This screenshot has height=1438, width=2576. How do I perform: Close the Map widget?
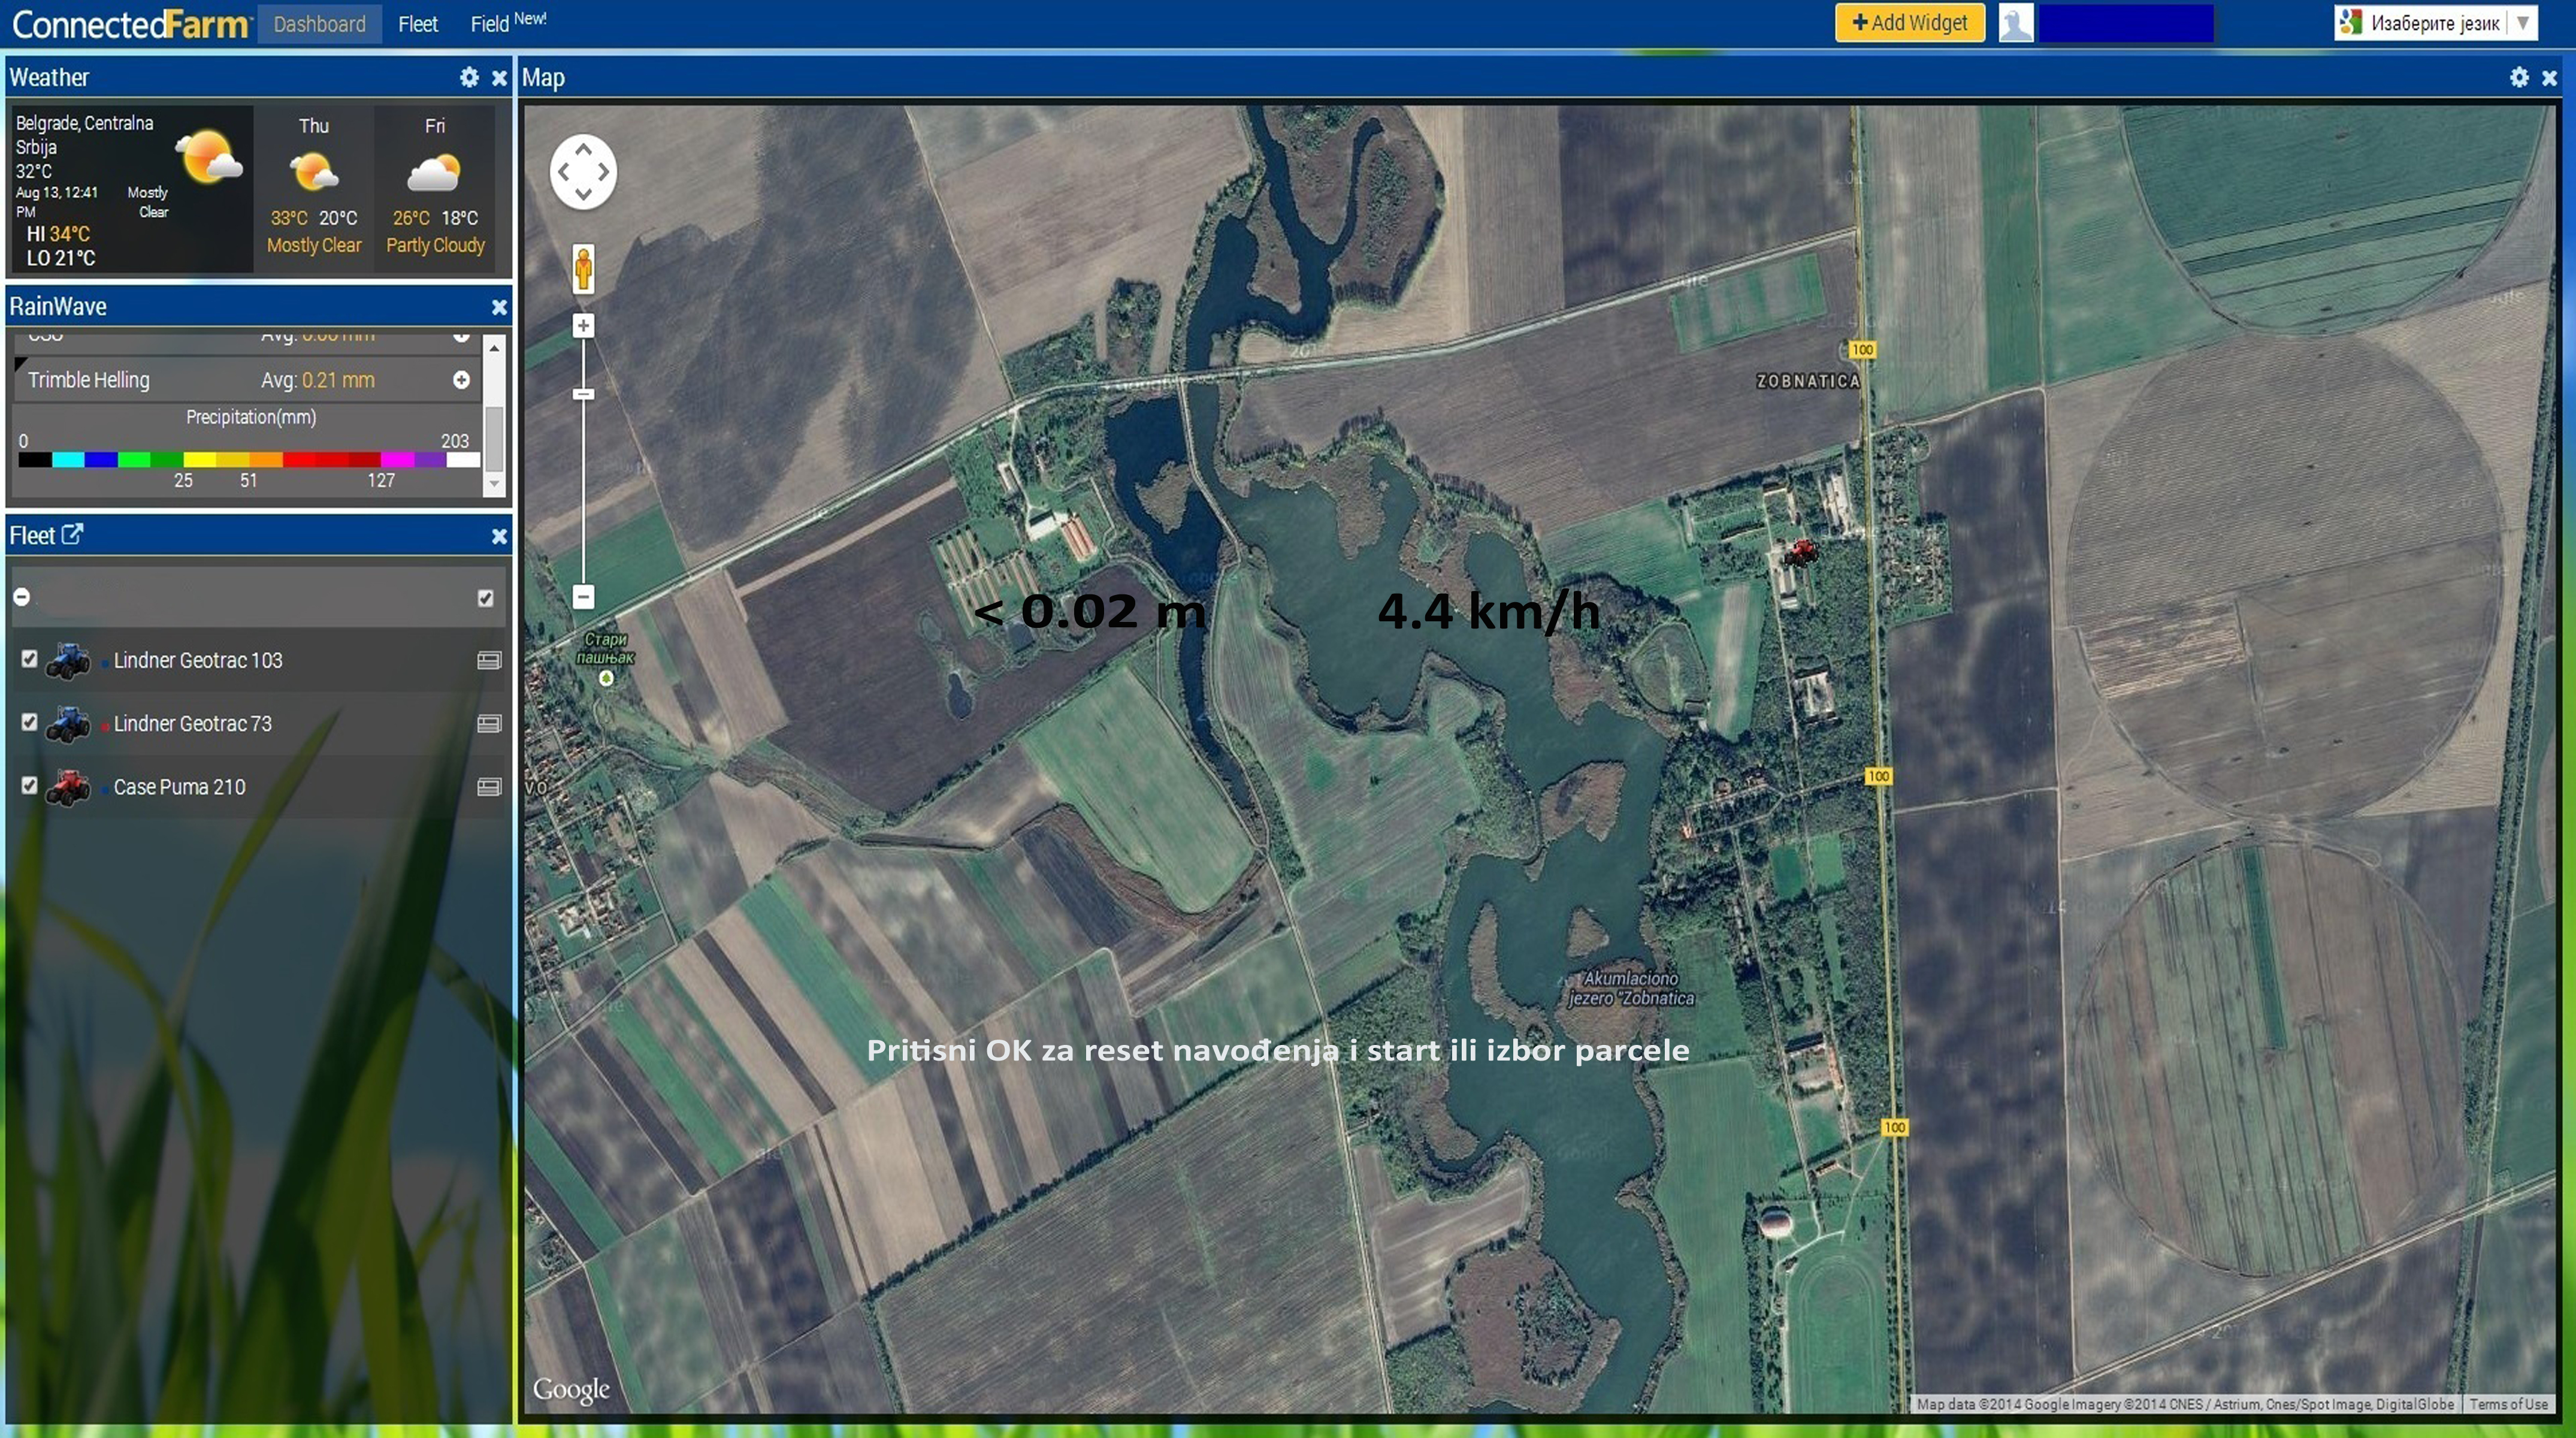point(2549,77)
